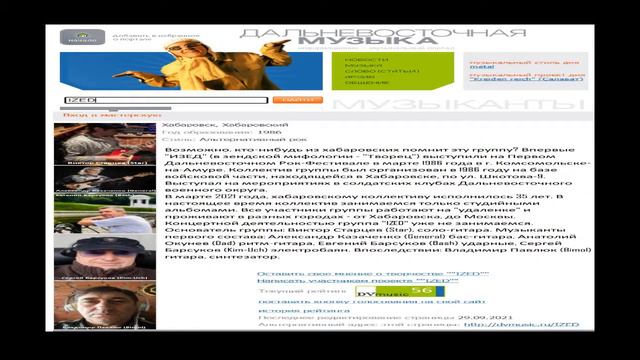Viewport: 640px width, 360px height.
Task: Click the gray 'начало' home icon
Action: [x=82, y=37]
